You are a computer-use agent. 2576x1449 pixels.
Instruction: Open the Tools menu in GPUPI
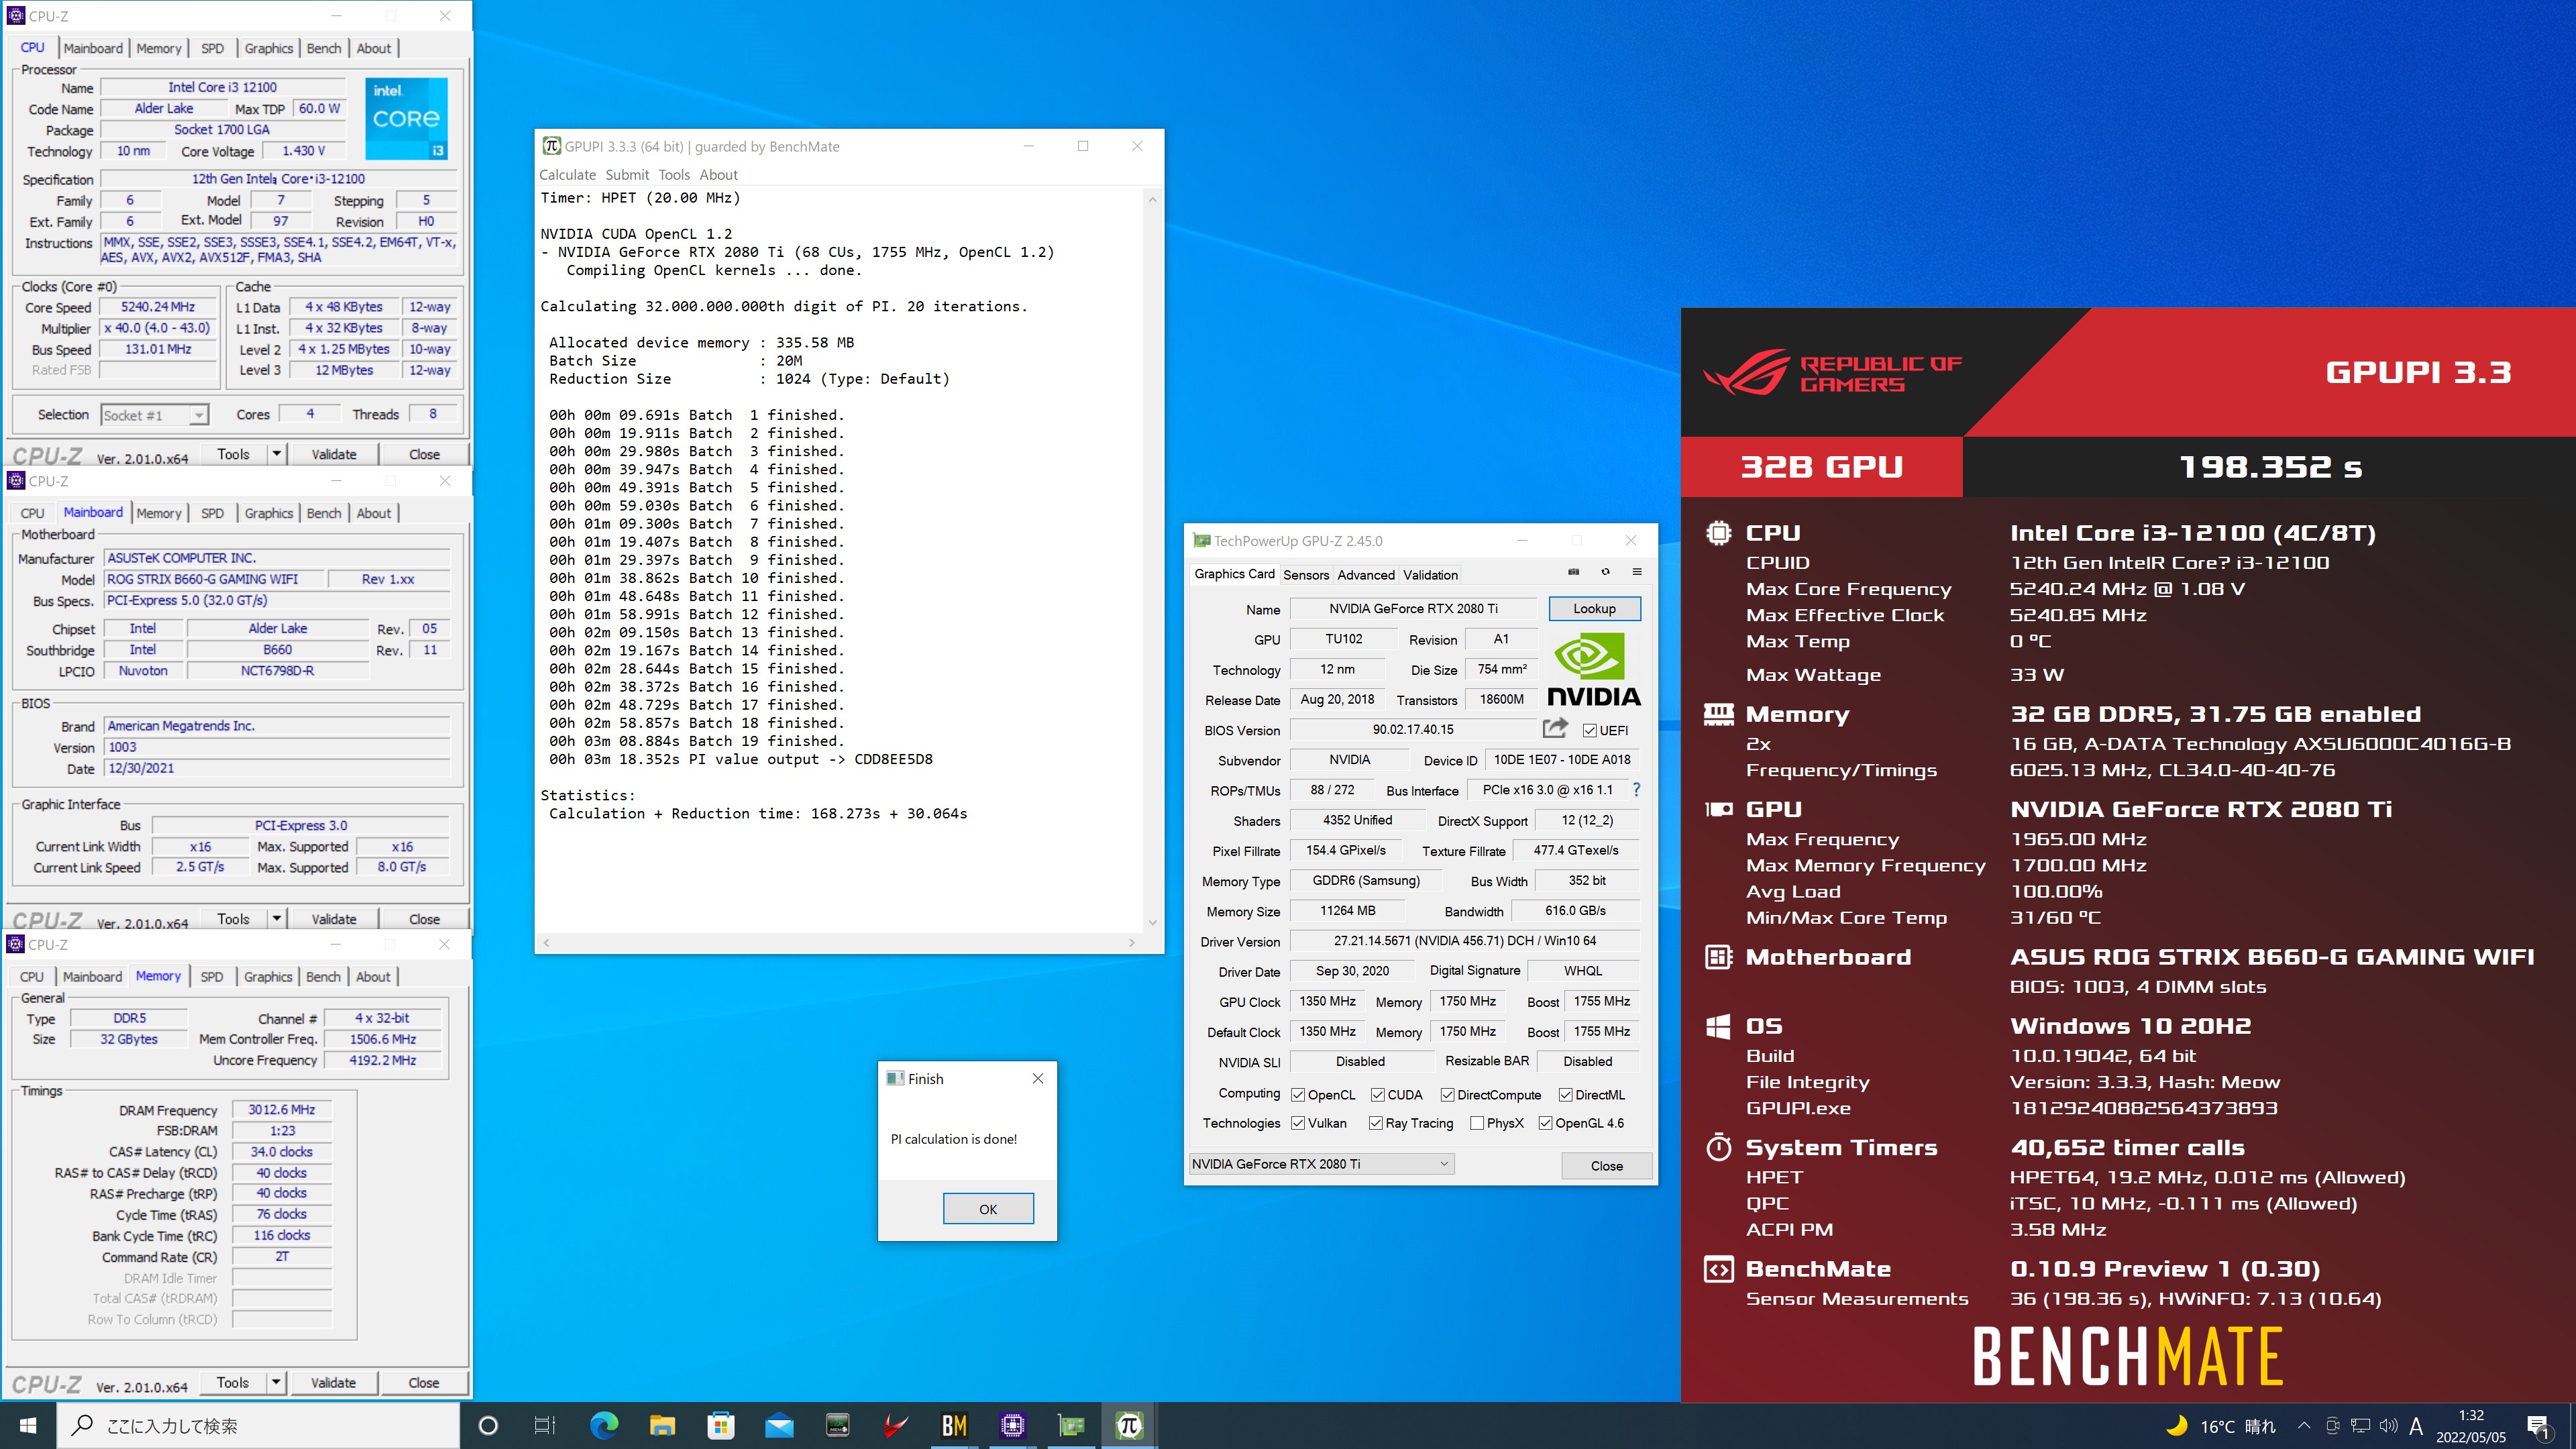tap(674, 175)
